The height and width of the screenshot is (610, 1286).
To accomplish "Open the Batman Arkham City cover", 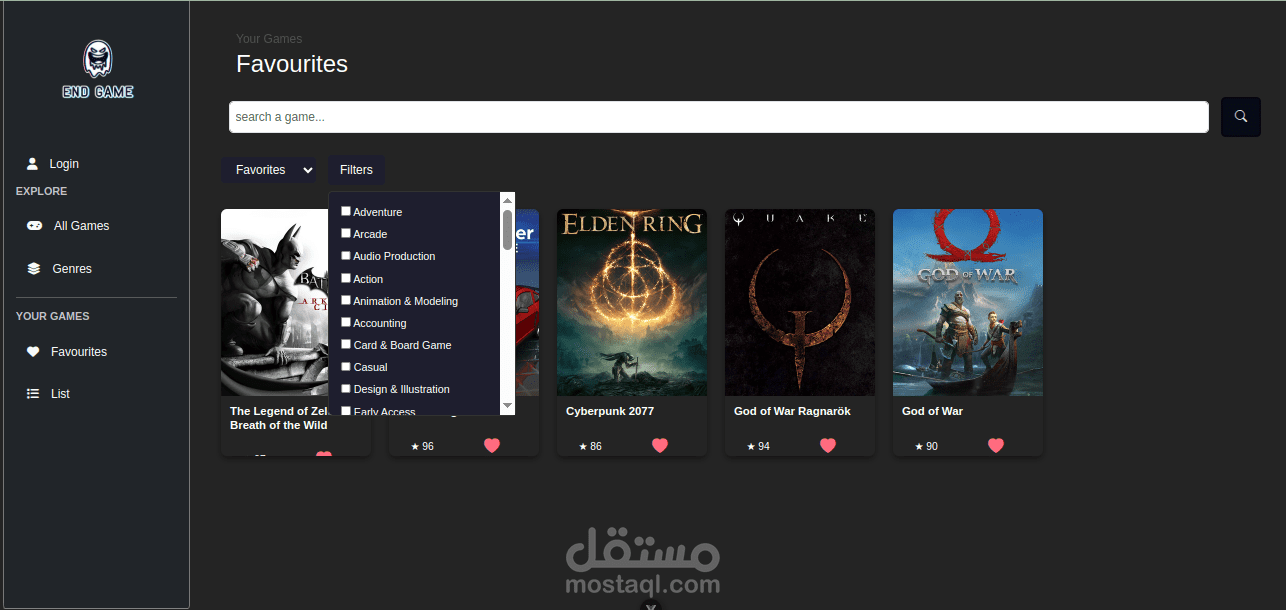I will (x=274, y=302).
